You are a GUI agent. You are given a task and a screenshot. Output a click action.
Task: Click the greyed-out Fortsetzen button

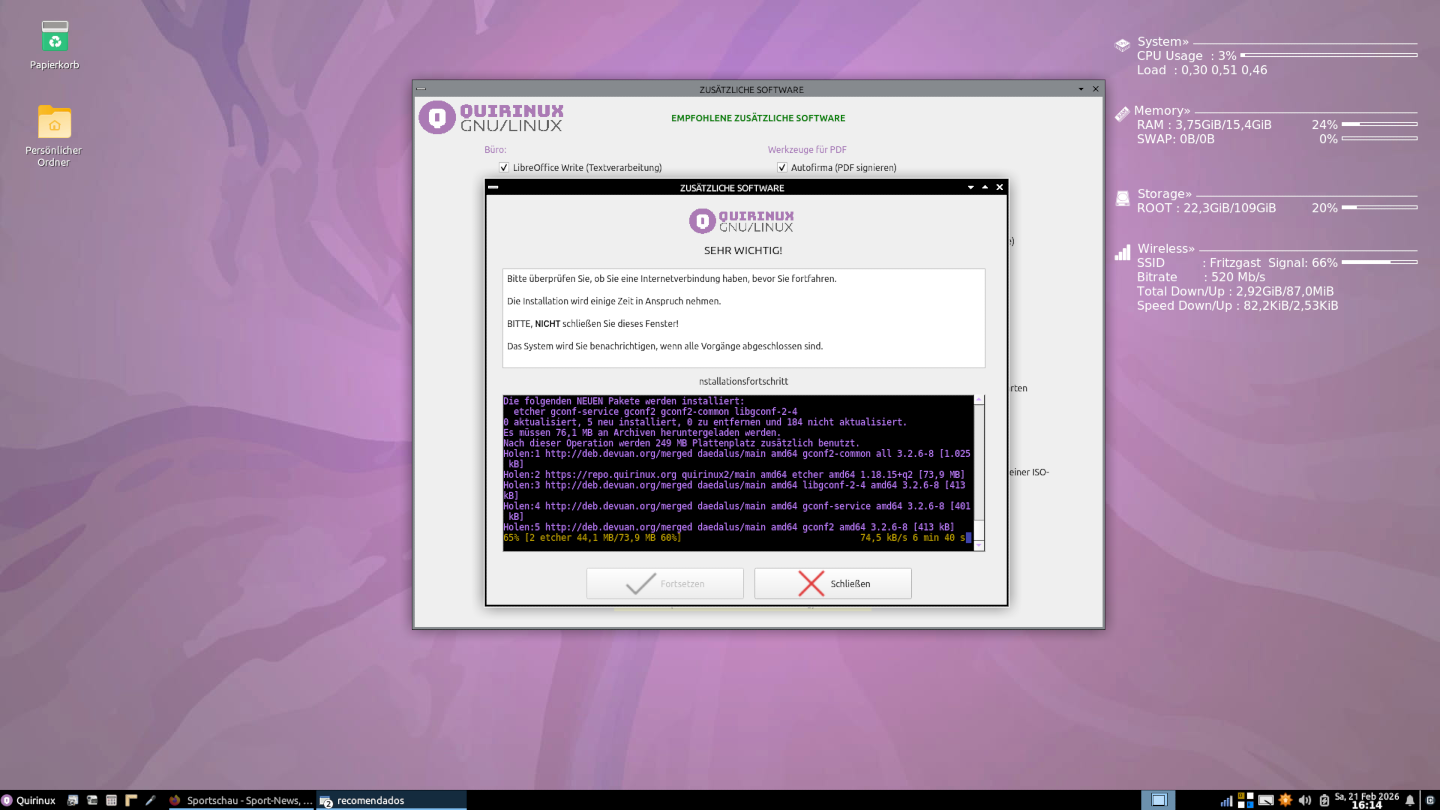click(x=665, y=583)
